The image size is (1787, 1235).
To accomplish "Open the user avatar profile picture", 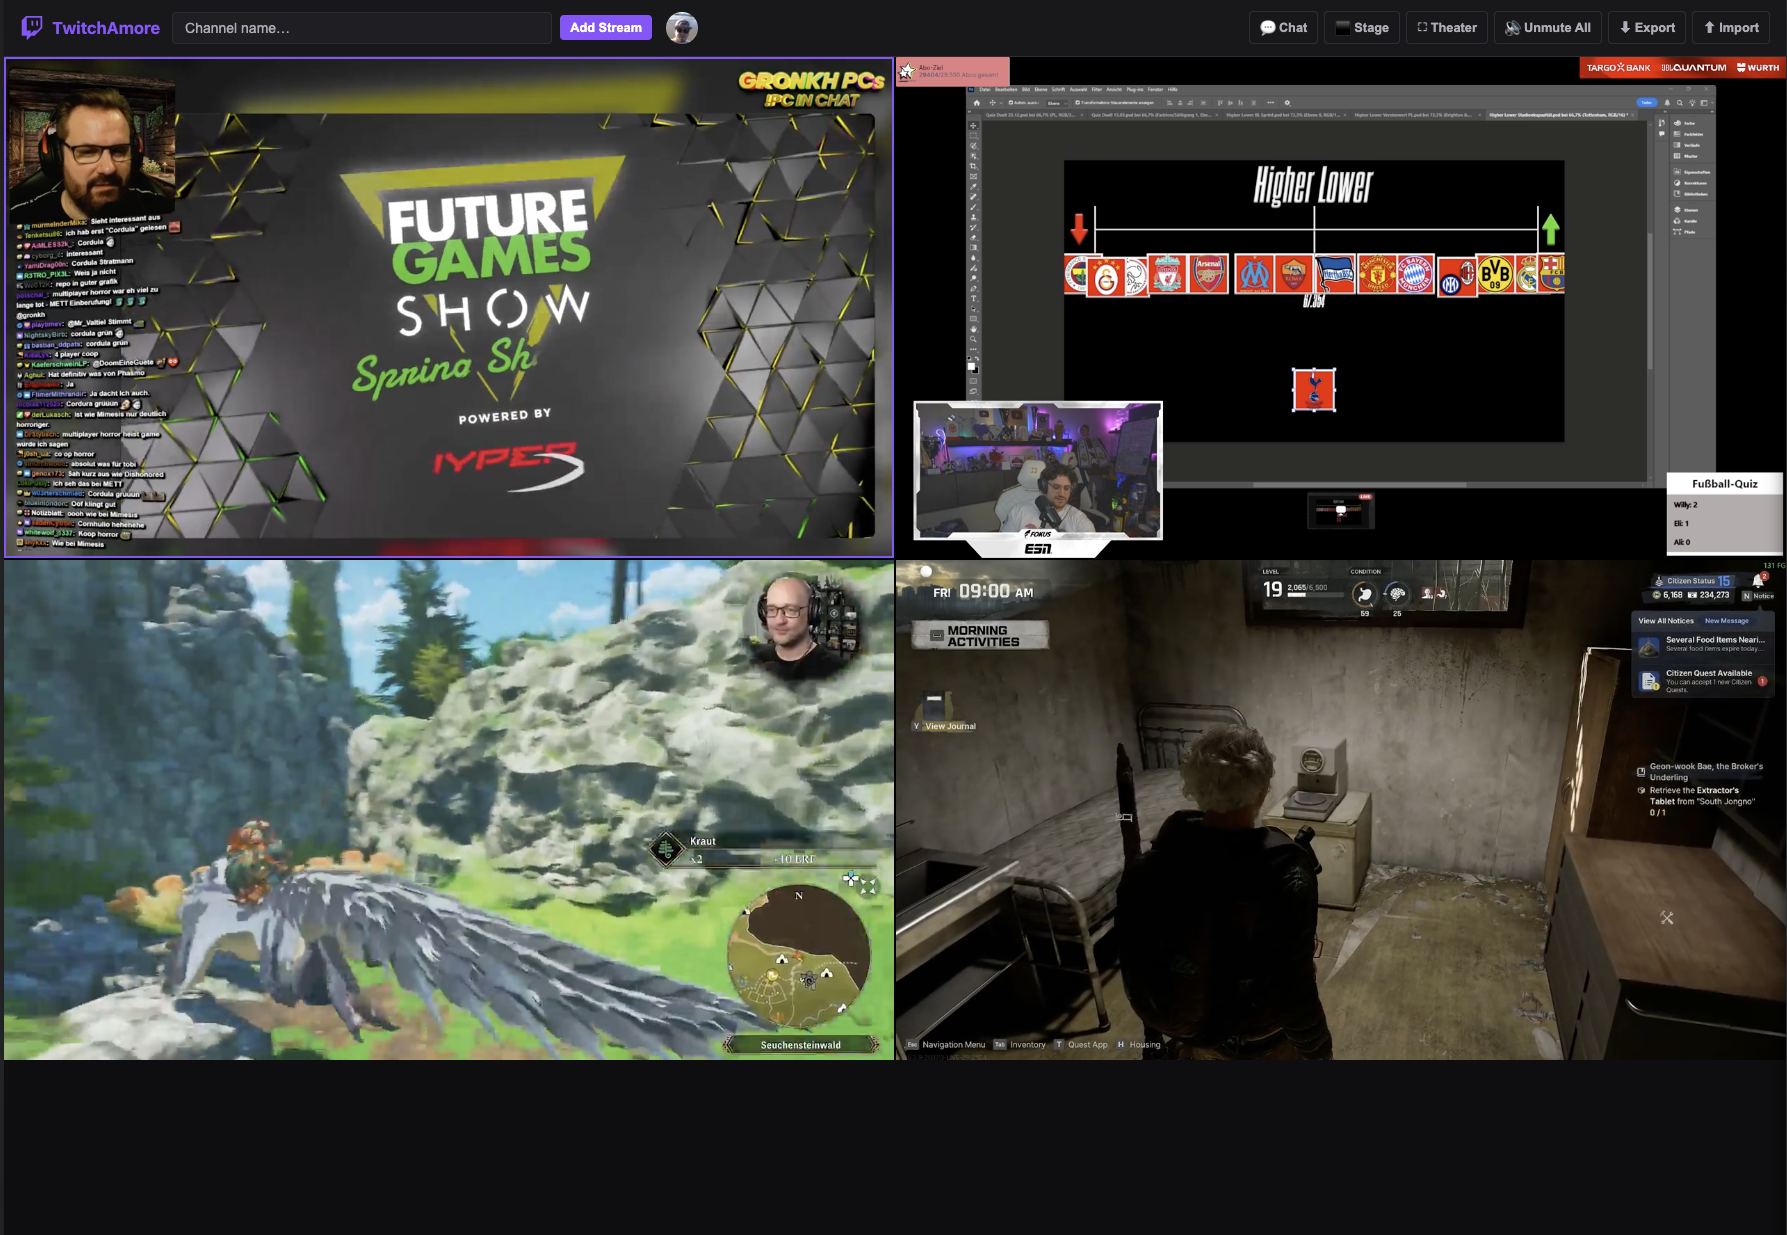I will tap(682, 28).
